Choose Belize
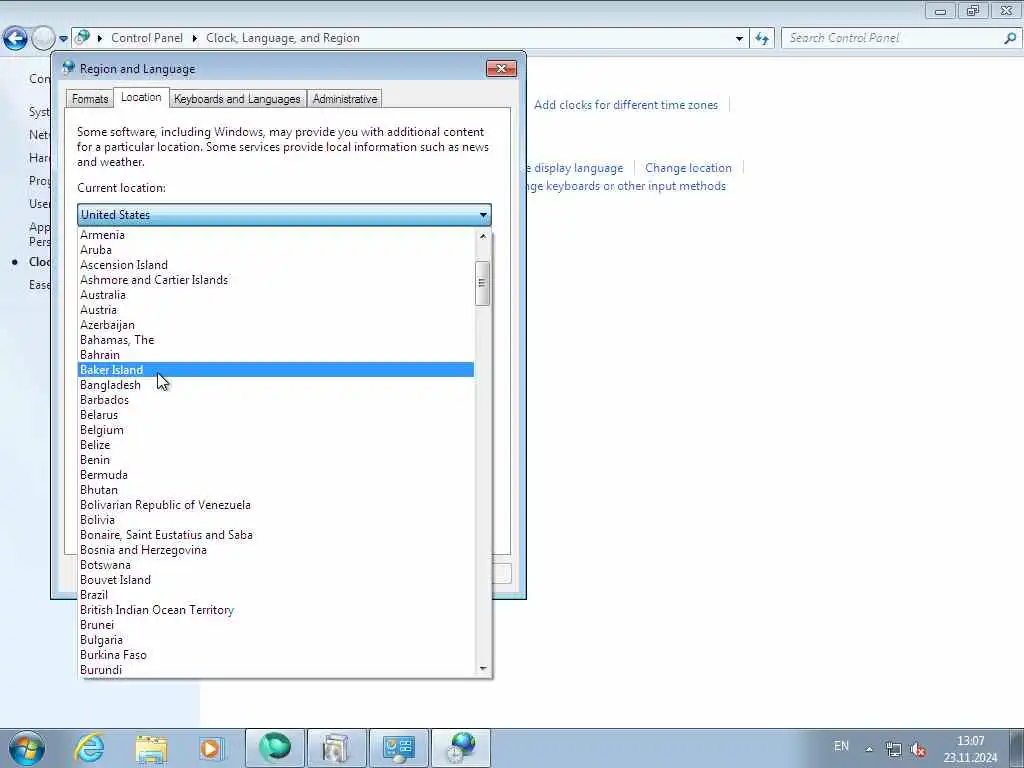This screenshot has height=768, width=1024. tap(276, 445)
